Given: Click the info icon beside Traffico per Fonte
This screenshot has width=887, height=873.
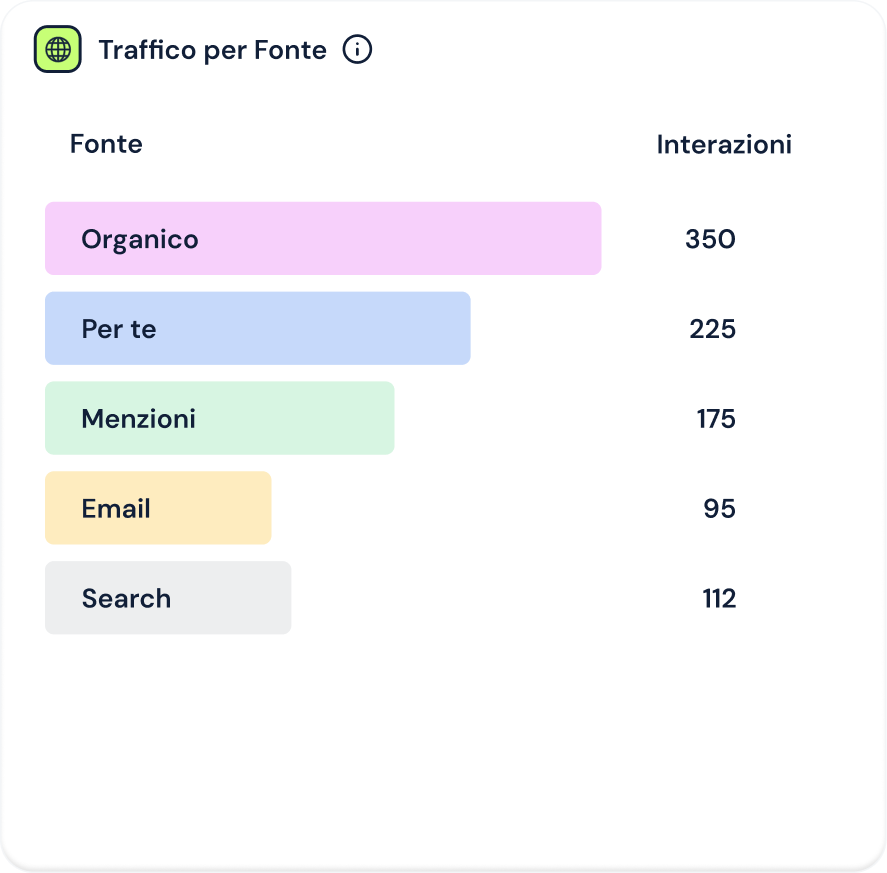Looking at the screenshot, I should coord(357,49).
